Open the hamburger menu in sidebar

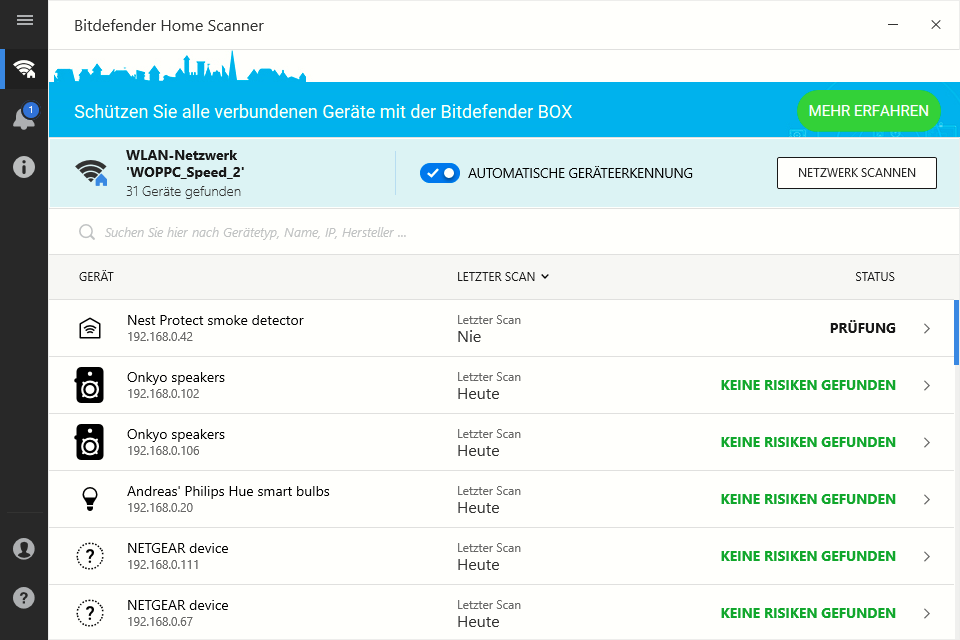(x=24, y=20)
